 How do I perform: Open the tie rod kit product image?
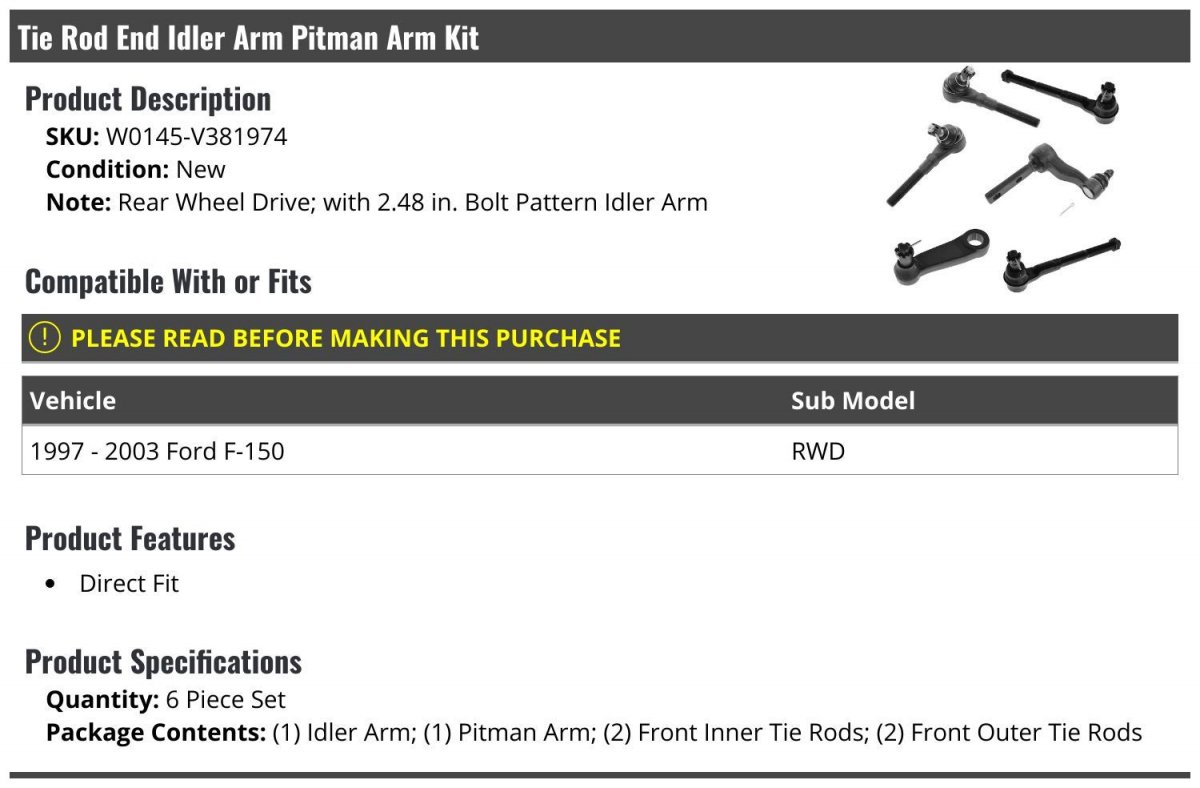click(1004, 180)
